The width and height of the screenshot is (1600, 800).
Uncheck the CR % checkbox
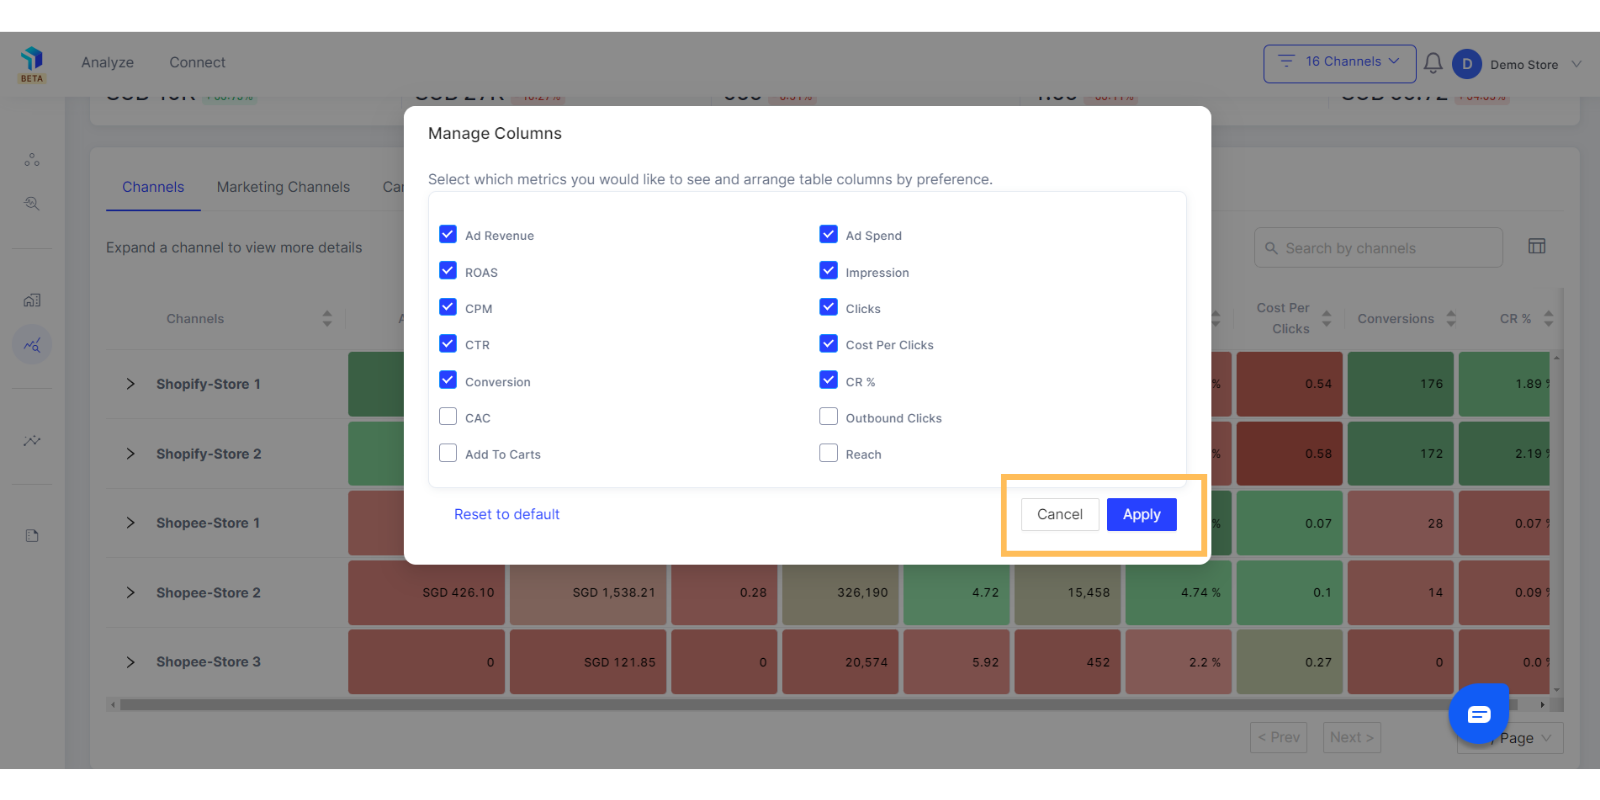pos(829,380)
